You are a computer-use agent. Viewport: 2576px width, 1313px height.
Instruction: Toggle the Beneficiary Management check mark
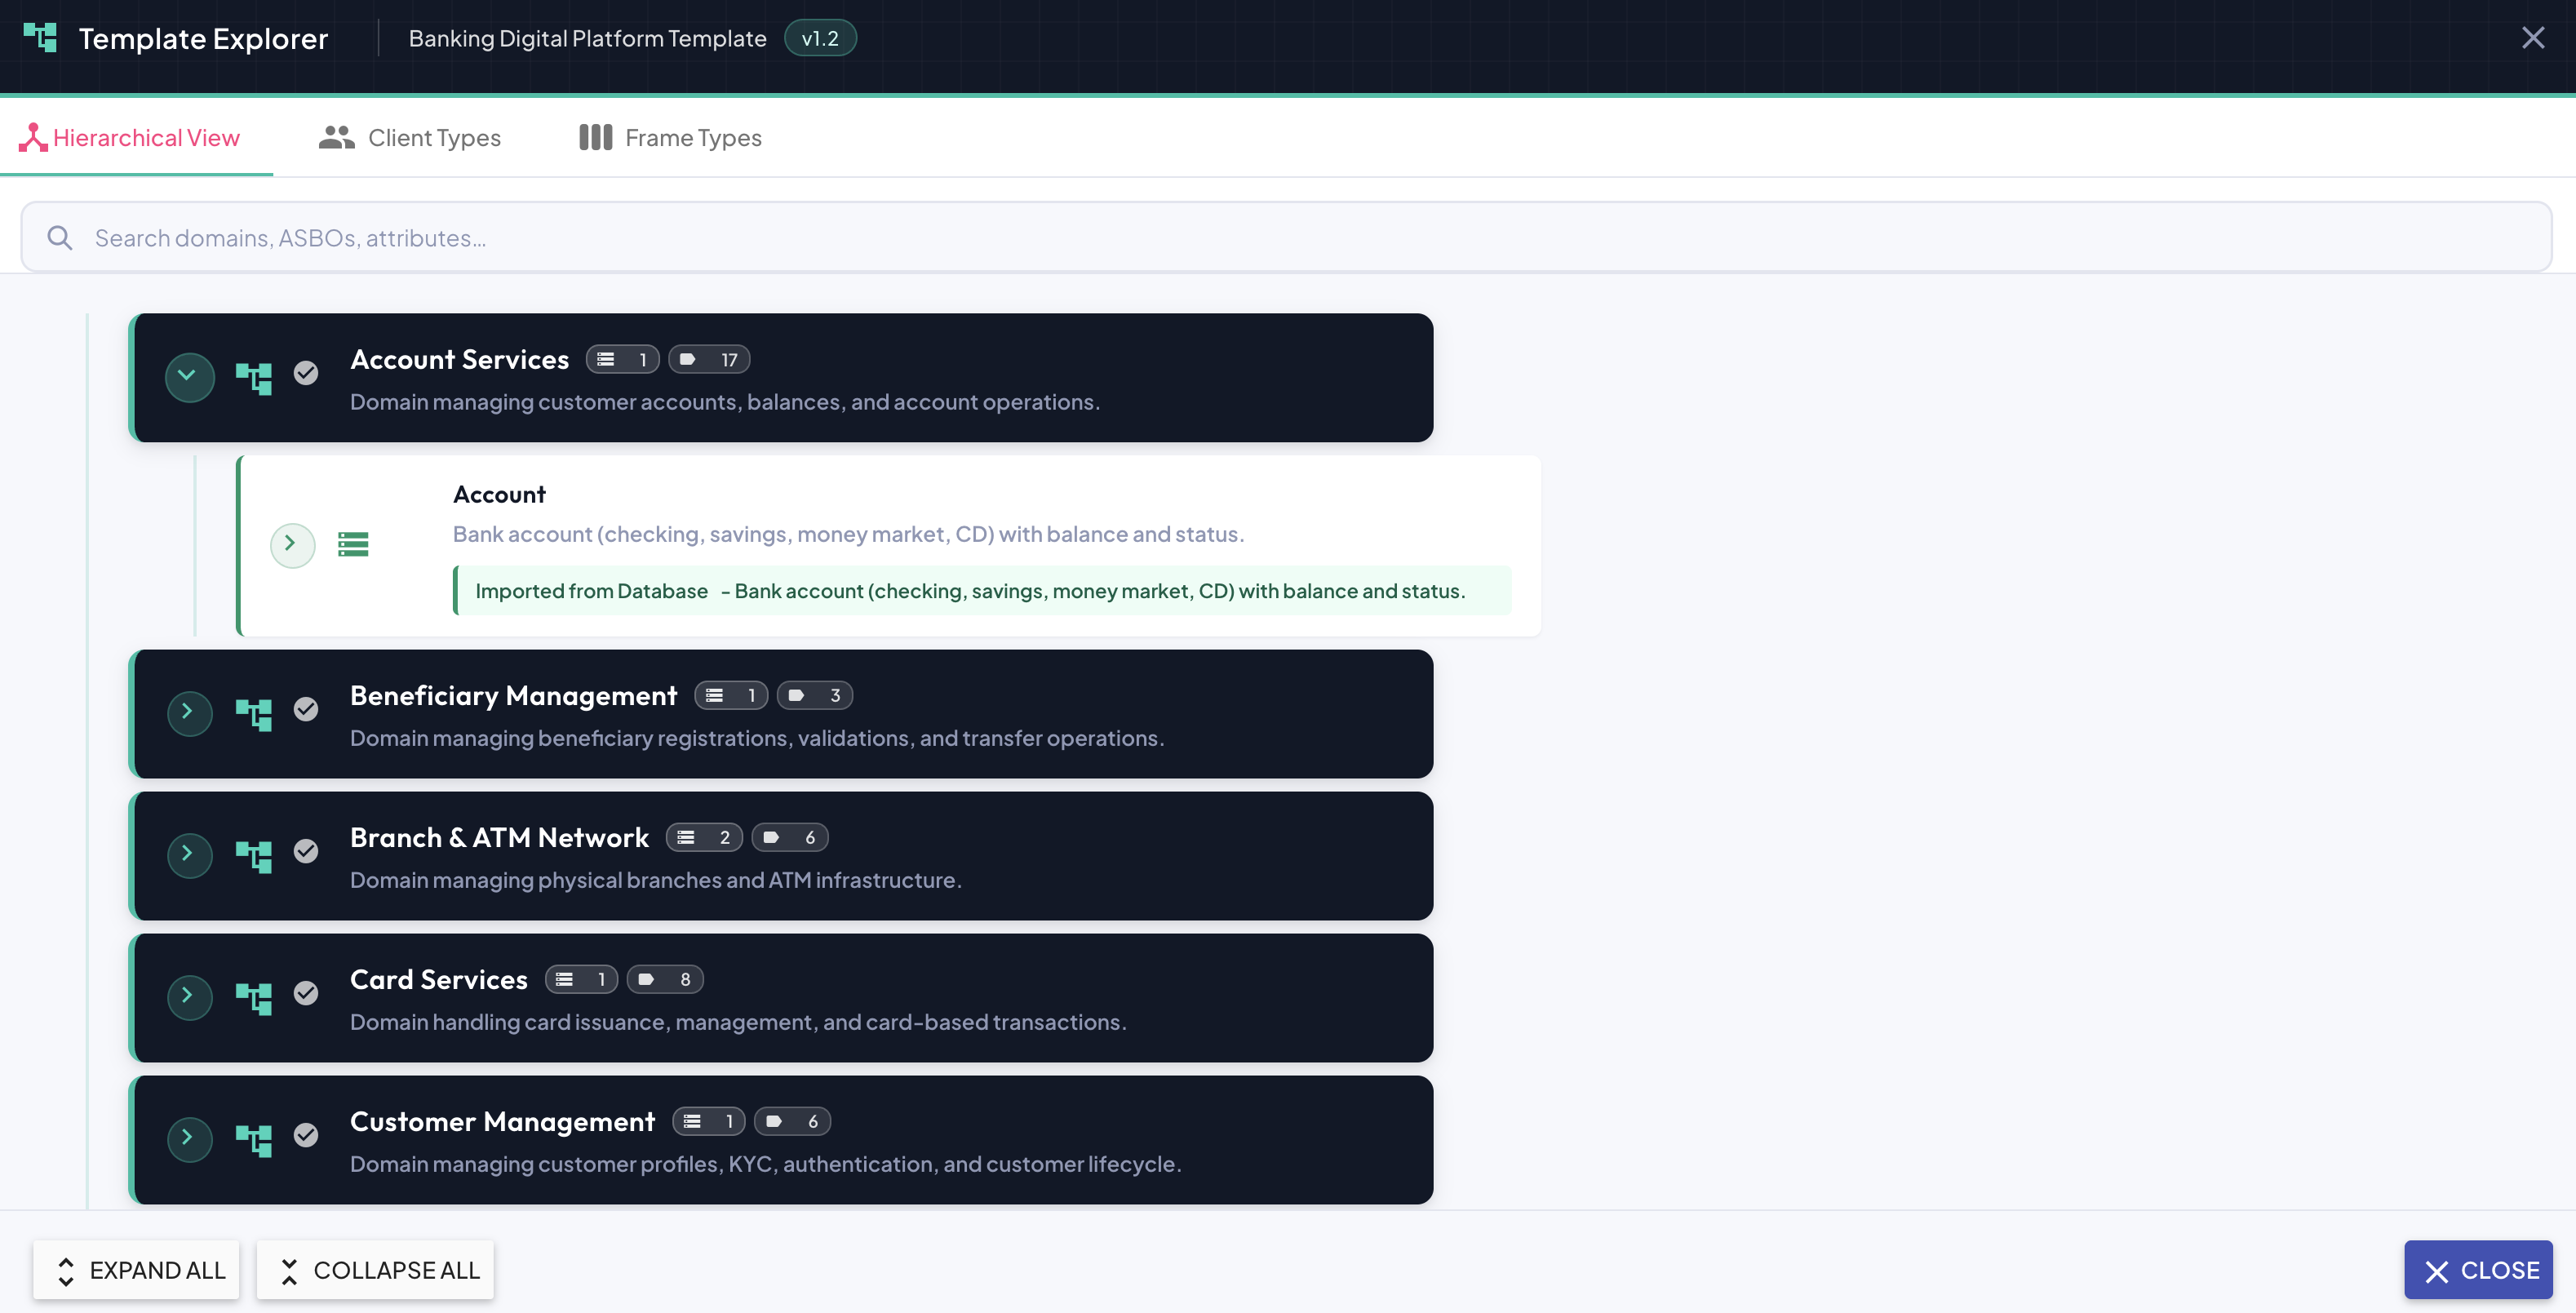tap(306, 709)
